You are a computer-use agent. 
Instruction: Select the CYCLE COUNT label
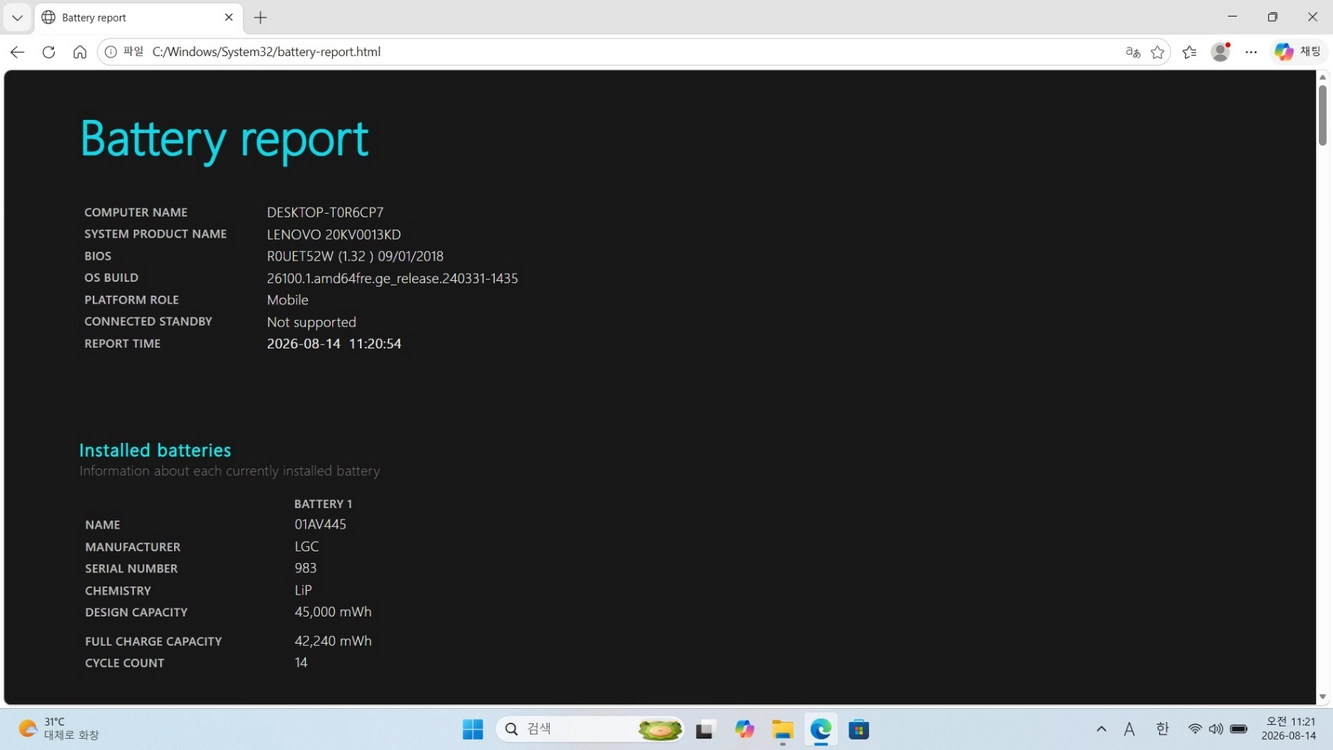click(x=125, y=663)
